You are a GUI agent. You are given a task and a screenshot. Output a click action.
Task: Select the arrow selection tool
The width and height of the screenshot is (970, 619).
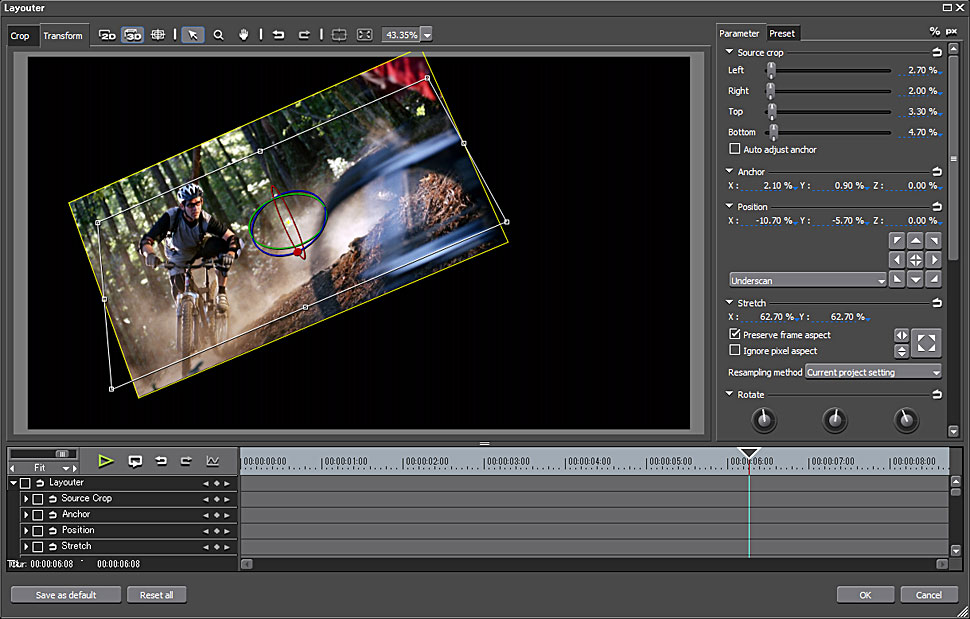(x=193, y=35)
